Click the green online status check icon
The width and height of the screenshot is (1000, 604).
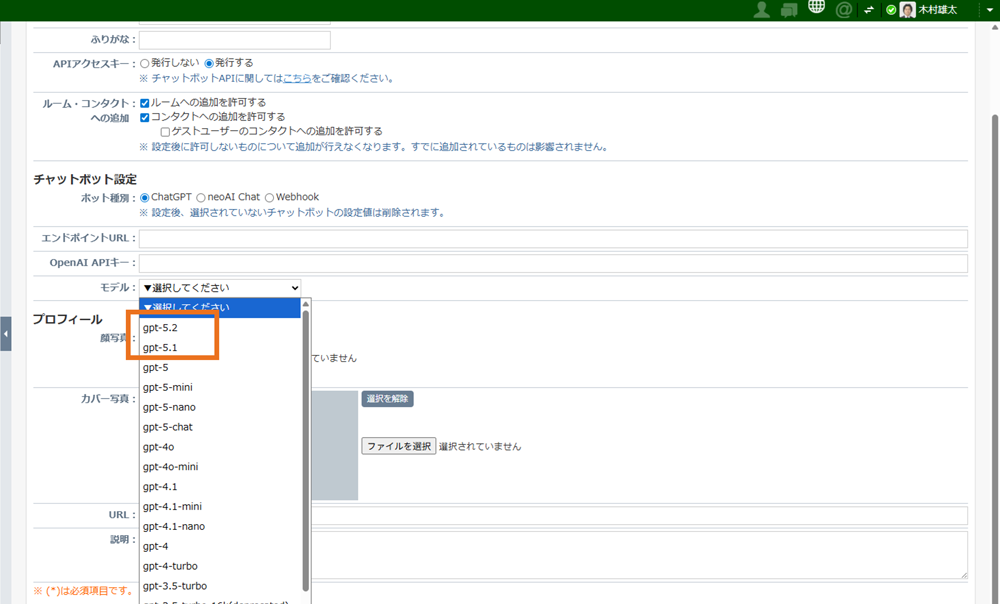coord(891,10)
